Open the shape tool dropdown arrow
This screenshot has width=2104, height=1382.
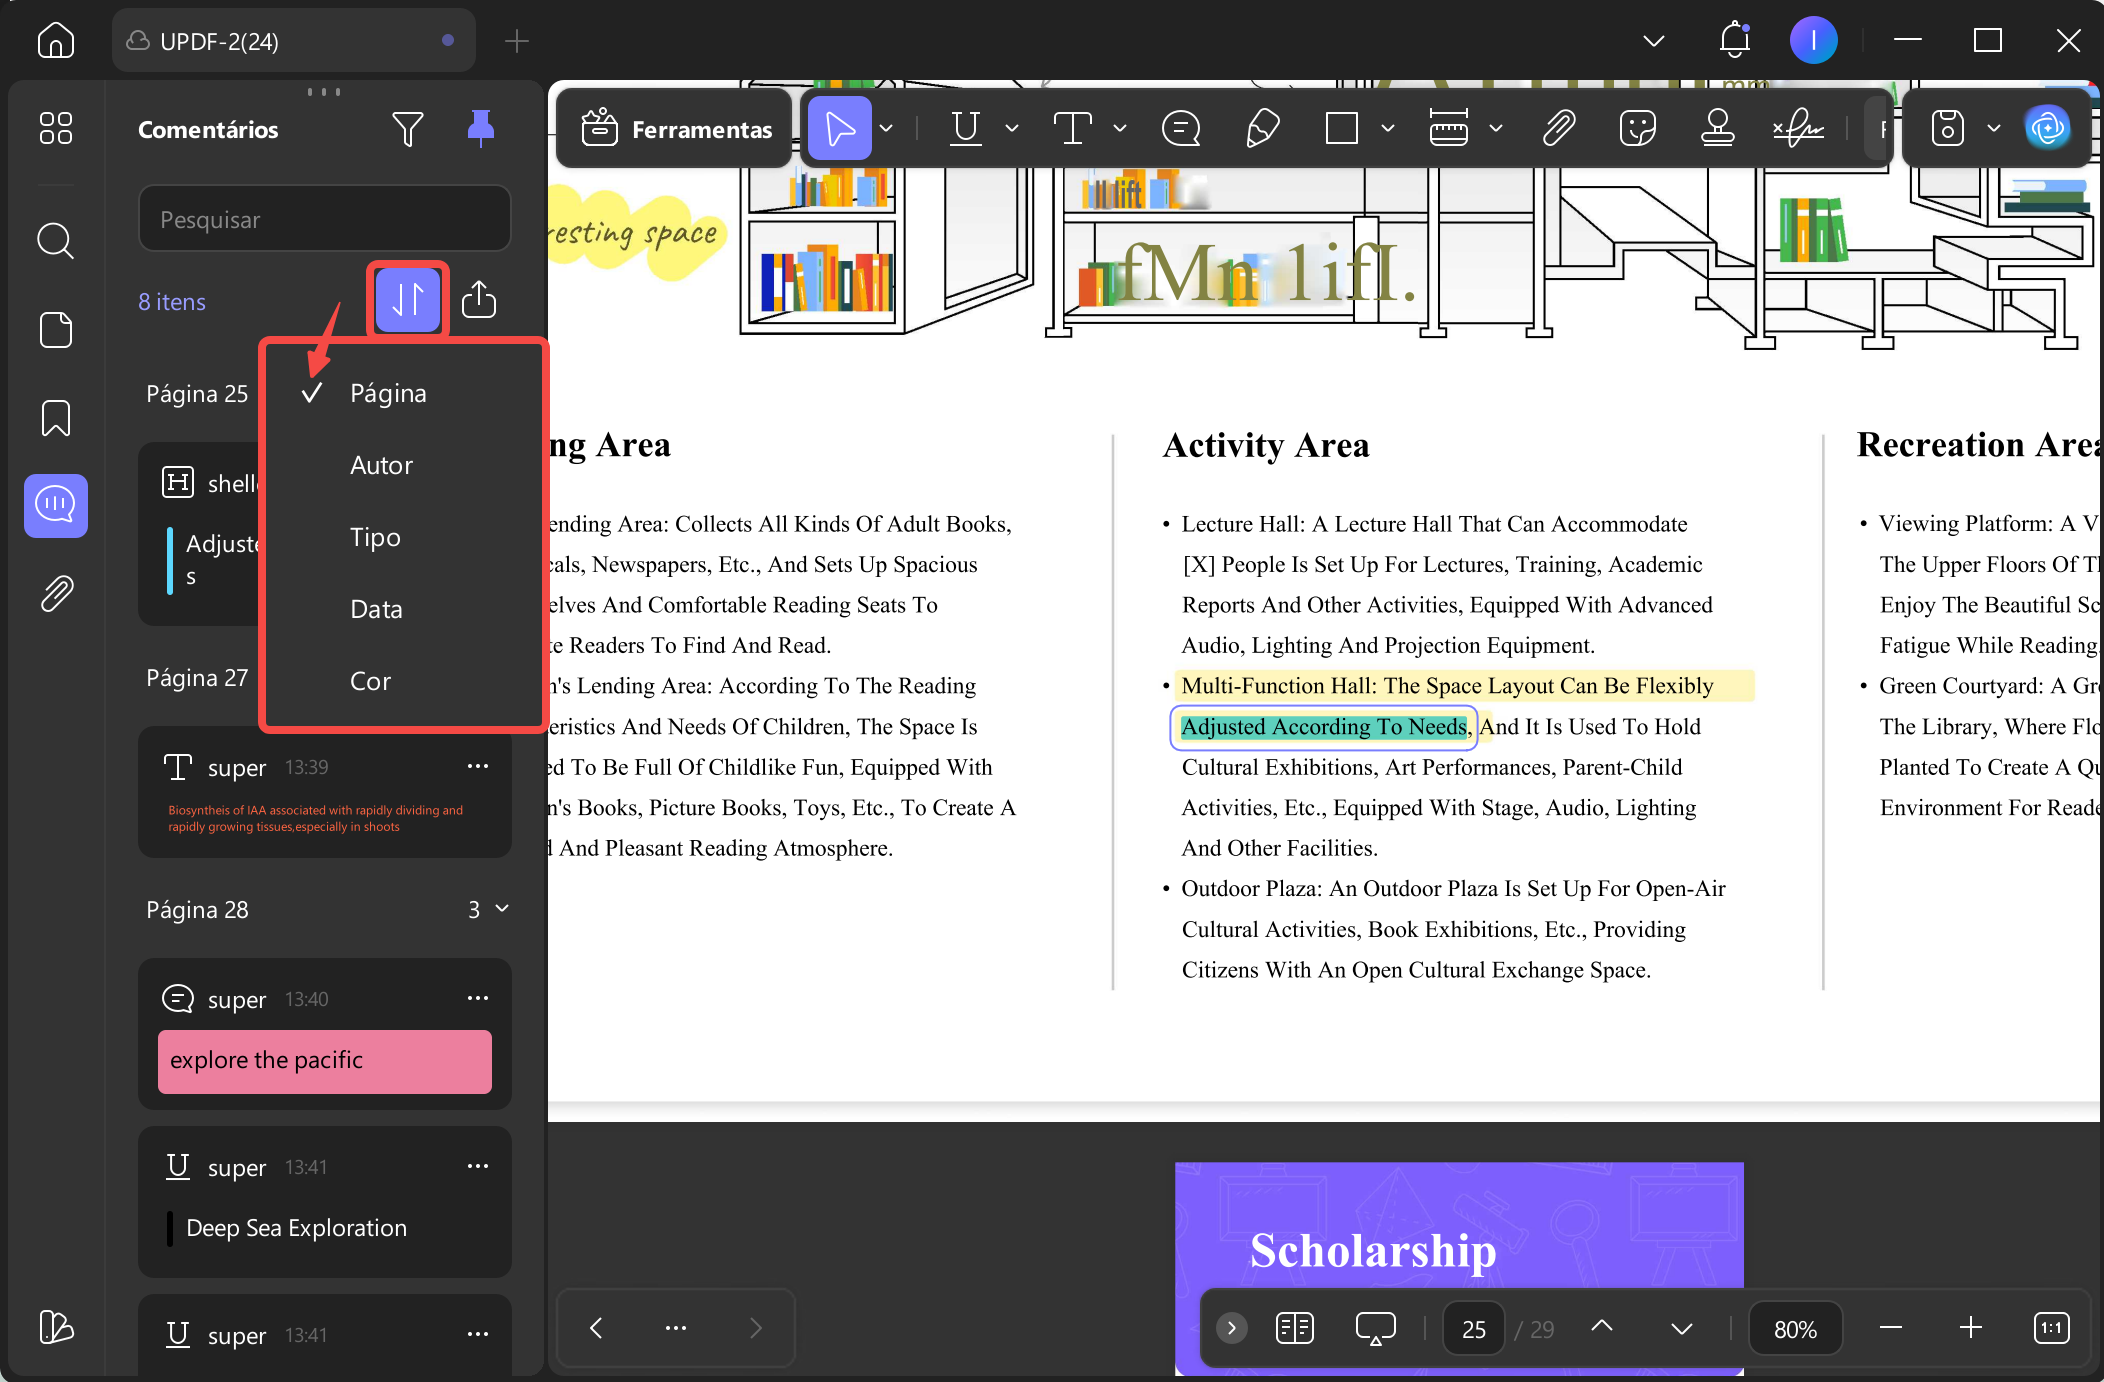1388,128
